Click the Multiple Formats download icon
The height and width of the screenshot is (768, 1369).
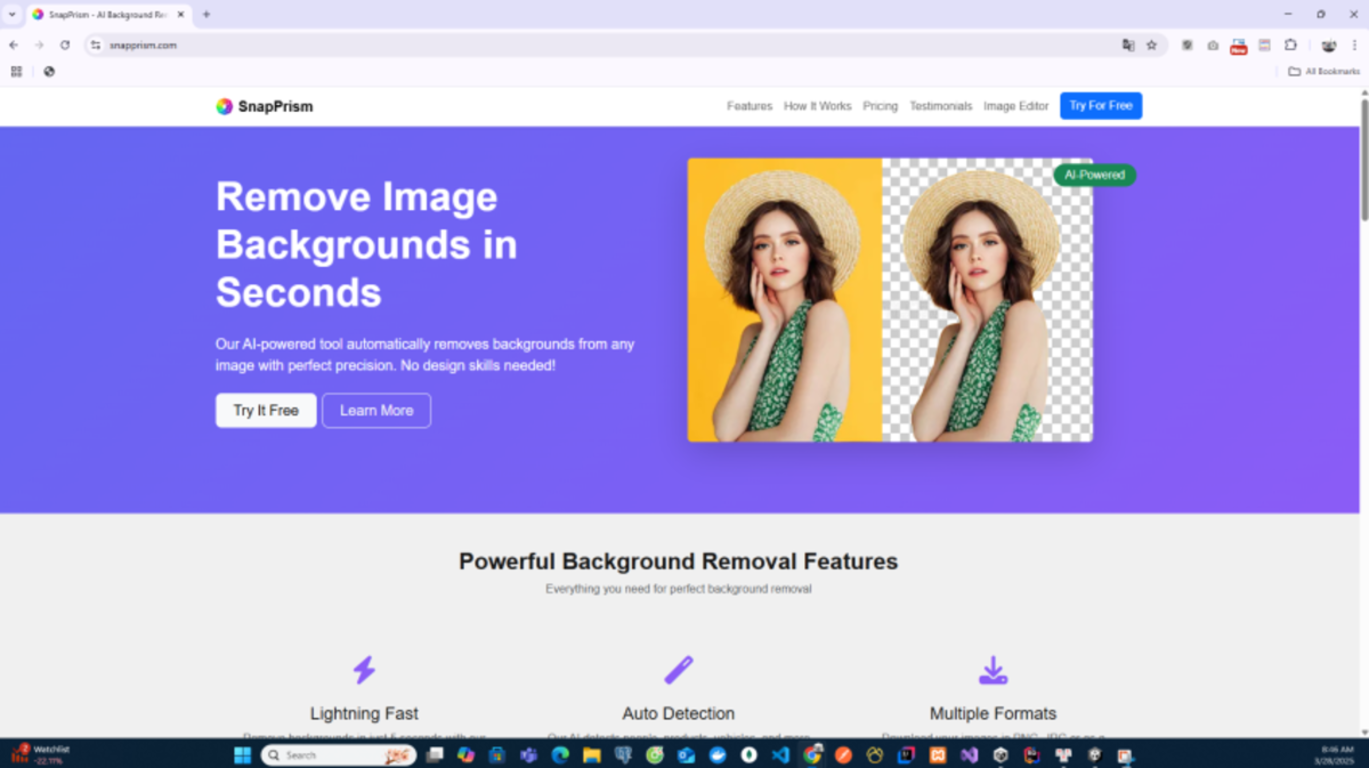pos(993,670)
